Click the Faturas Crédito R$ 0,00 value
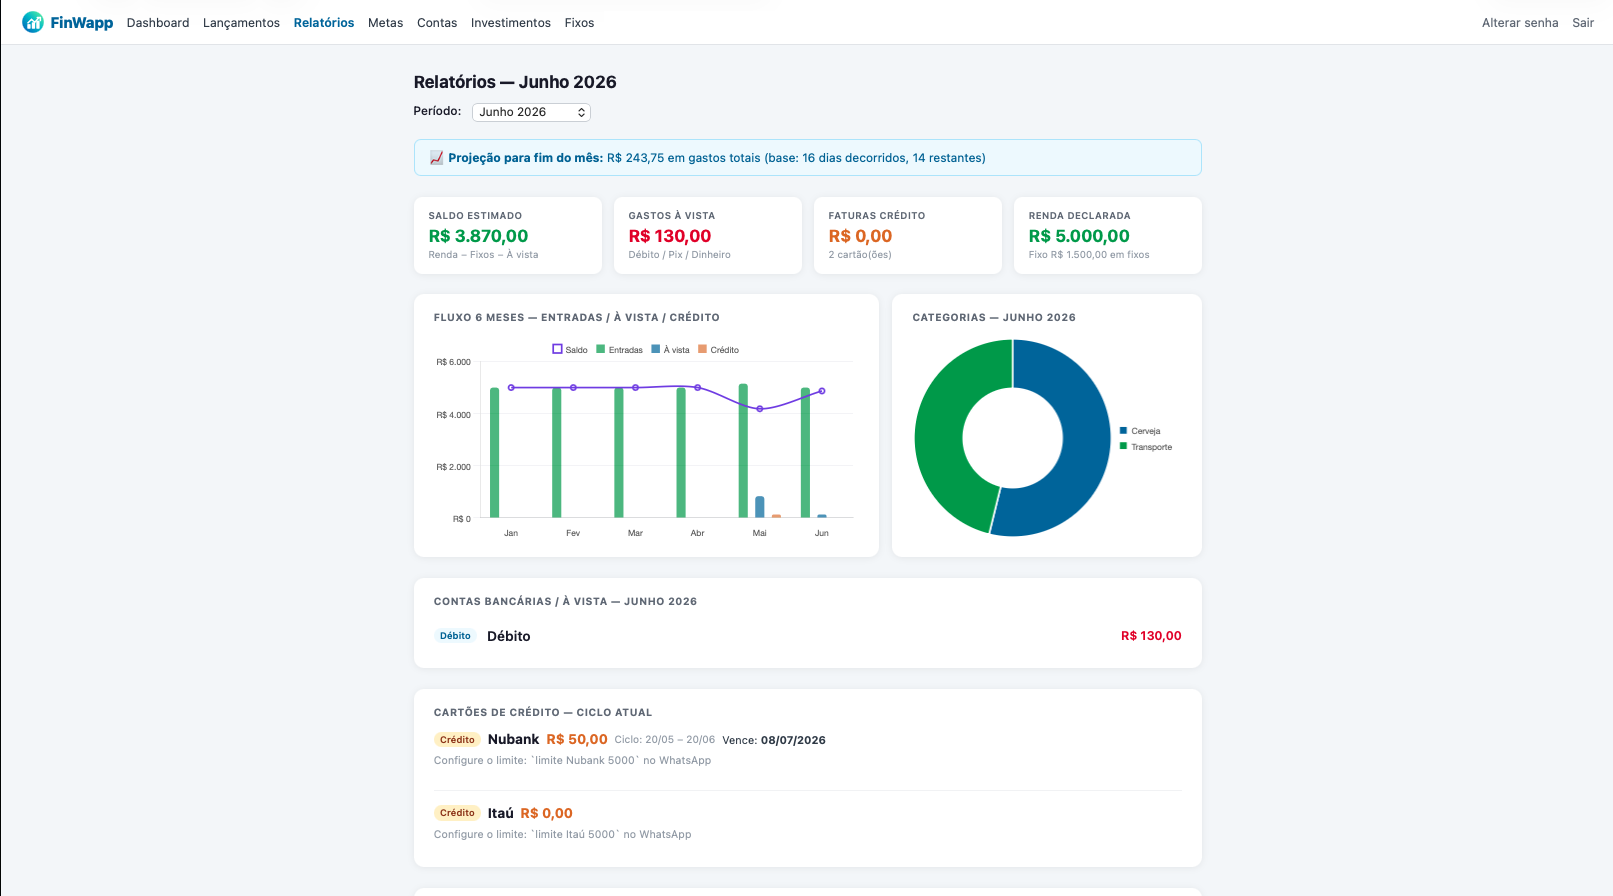The image size is (1613, 896). click(860, 236)
